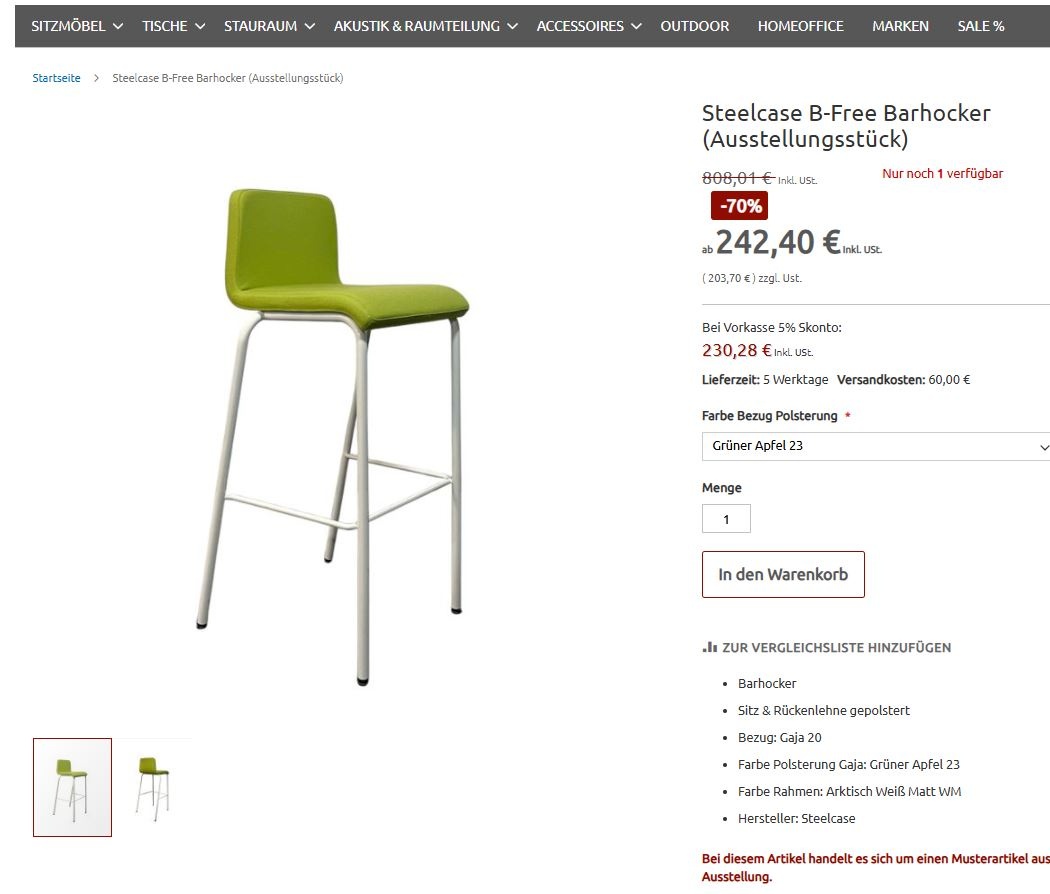The image size is (1050, 894).
Task: Add to Vergleichsliste via text link
Action: [836, 648]
